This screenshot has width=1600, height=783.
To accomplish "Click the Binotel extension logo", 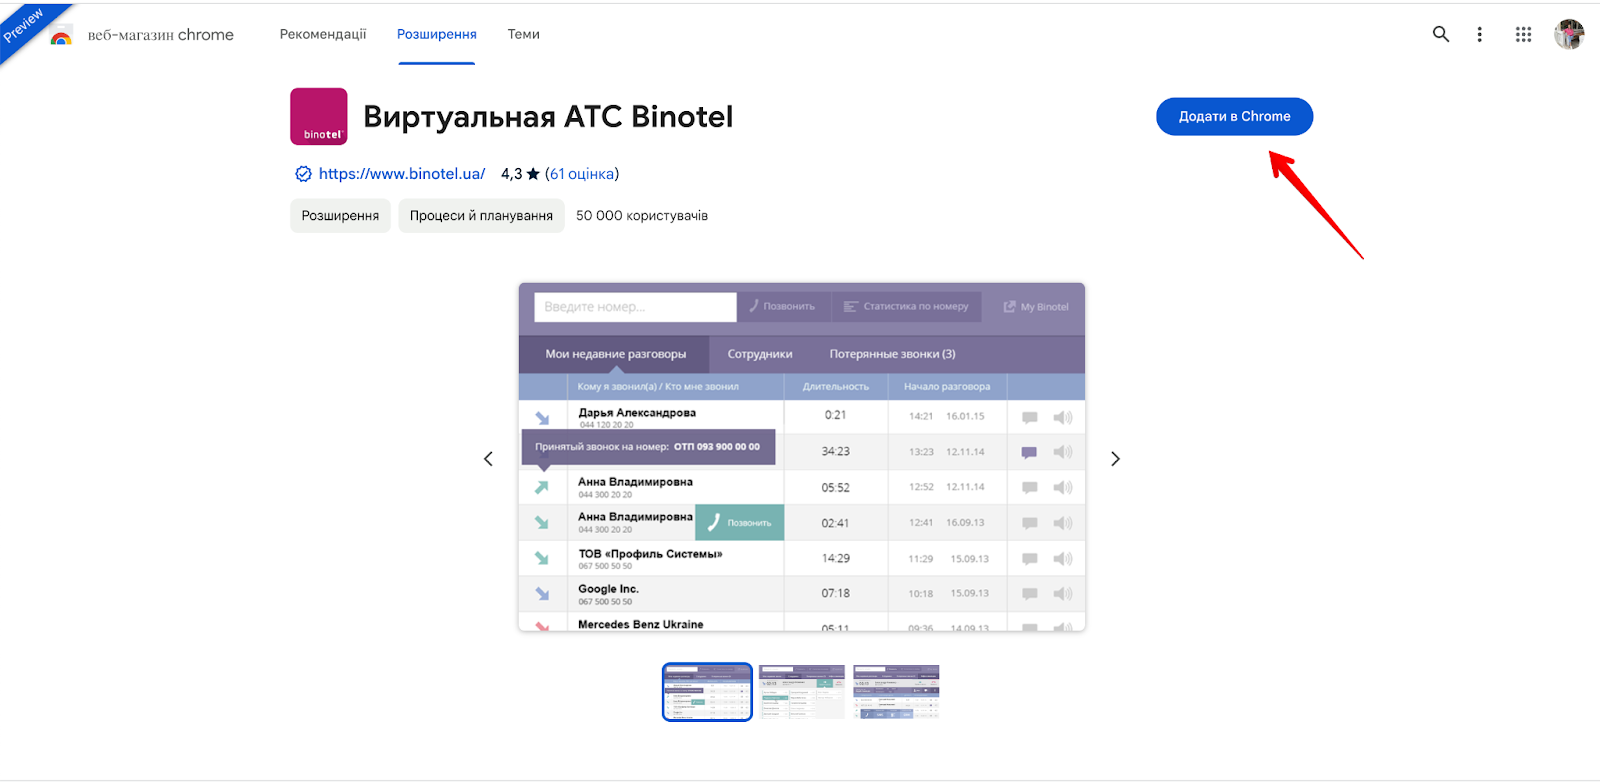I will (319, 116).
